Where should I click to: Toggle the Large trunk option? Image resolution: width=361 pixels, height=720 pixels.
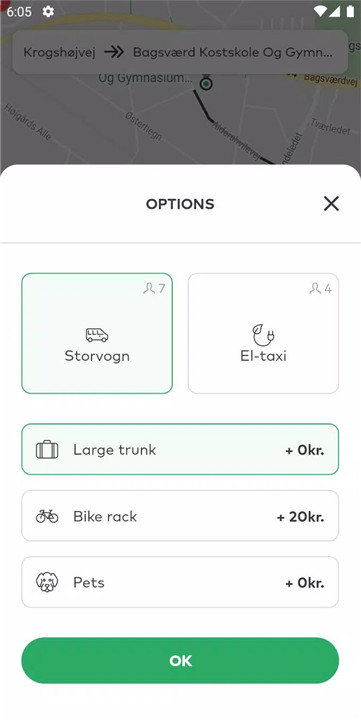[x=180, y=449]
